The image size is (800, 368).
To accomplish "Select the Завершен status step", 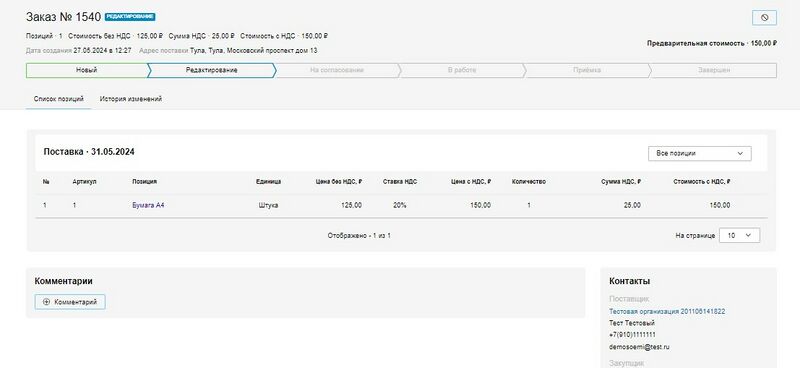I will (x=714, y=70).
